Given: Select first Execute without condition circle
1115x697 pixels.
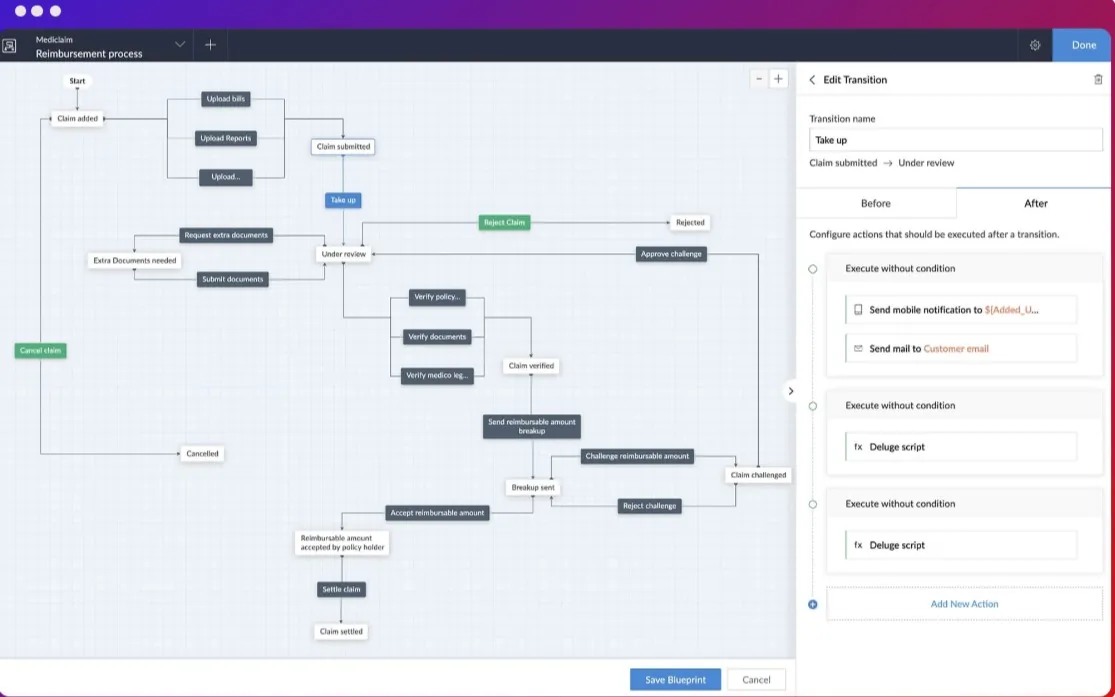Looking at the screenshot, I should (813, 269).
